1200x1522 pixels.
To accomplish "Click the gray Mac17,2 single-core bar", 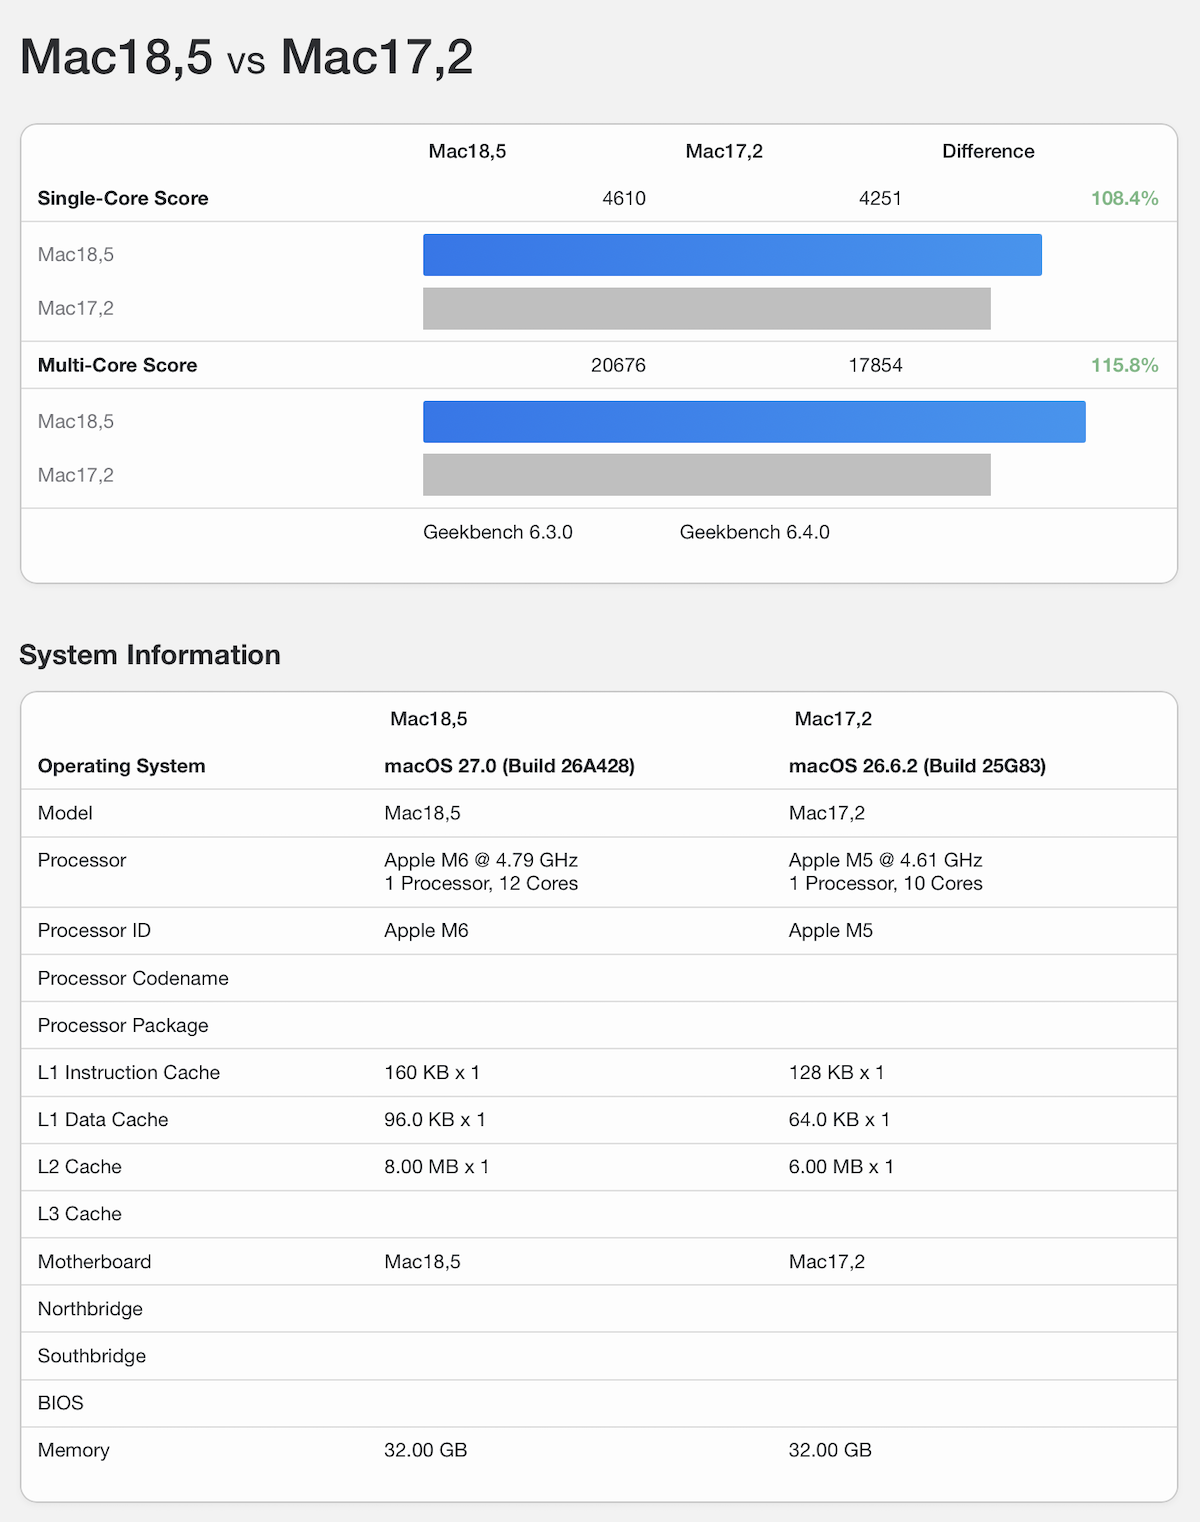I will (x=707, y=309).
